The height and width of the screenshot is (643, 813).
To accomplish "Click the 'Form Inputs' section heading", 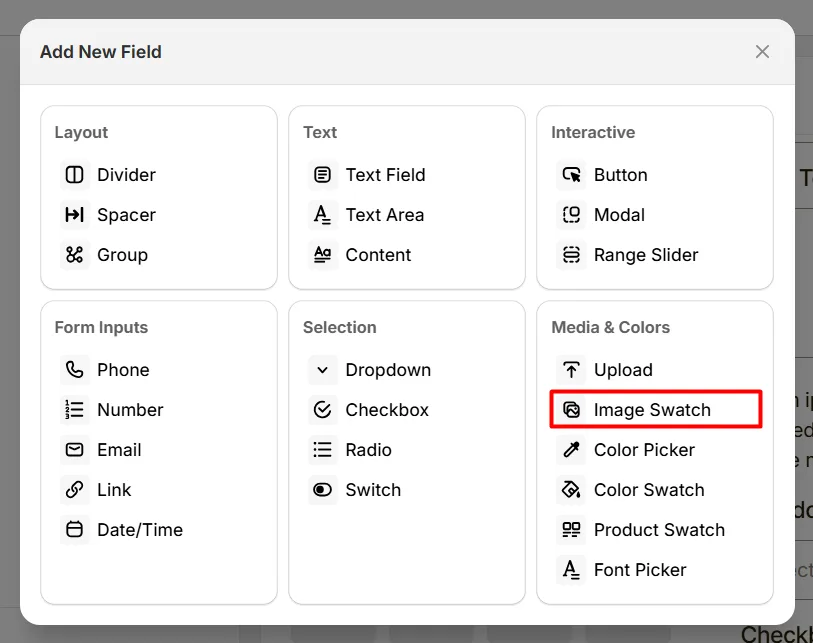I will click(x=101, y=328).
